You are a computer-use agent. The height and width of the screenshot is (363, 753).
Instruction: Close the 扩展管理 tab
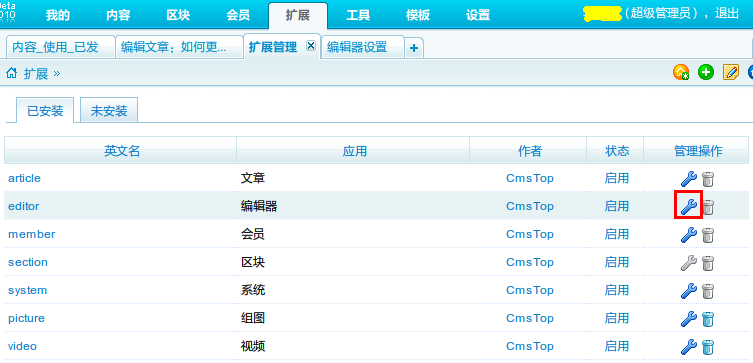[311, 45]
